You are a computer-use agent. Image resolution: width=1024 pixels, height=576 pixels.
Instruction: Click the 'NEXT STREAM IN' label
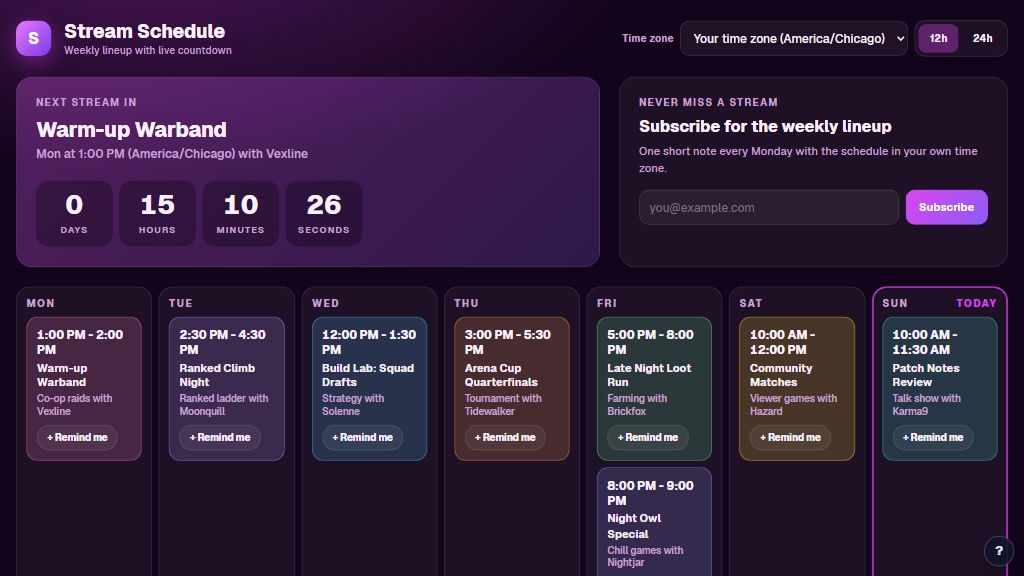point(86,103)
